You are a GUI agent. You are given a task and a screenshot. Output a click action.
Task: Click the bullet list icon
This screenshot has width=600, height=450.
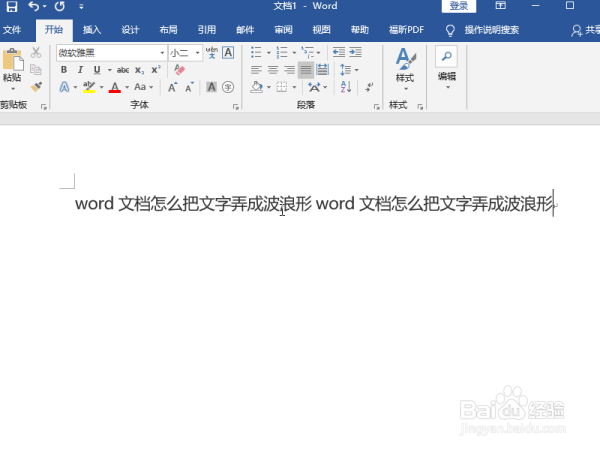coord(256,52)
